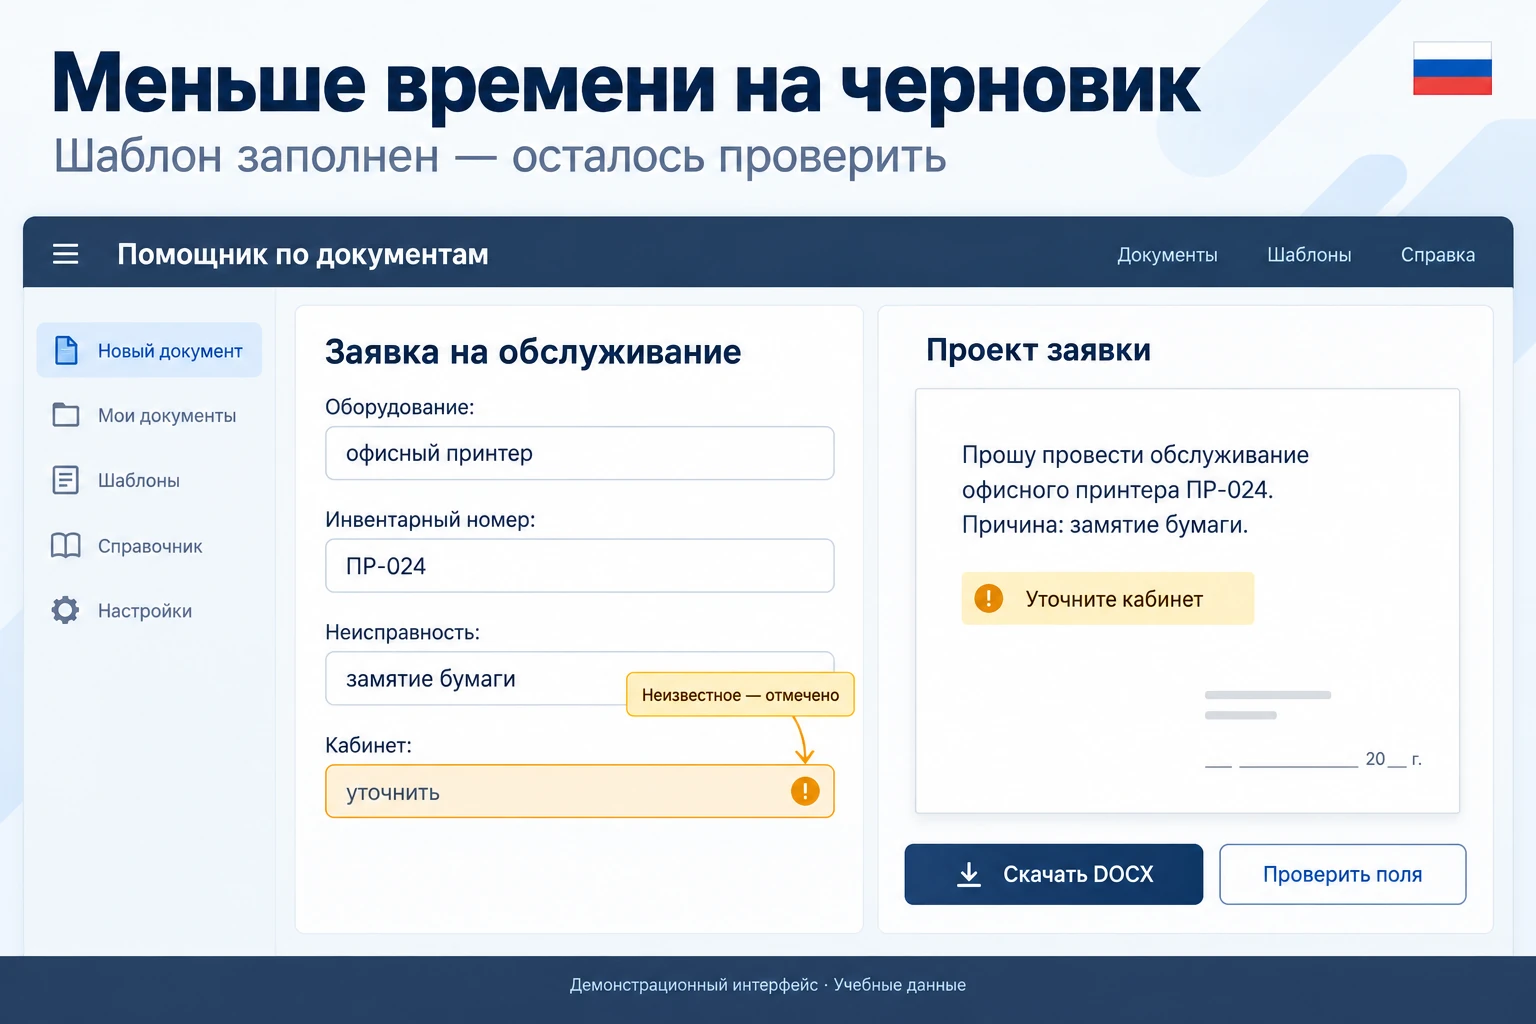Click the download arrow icon on Скачать DOCX

[969, 874]
